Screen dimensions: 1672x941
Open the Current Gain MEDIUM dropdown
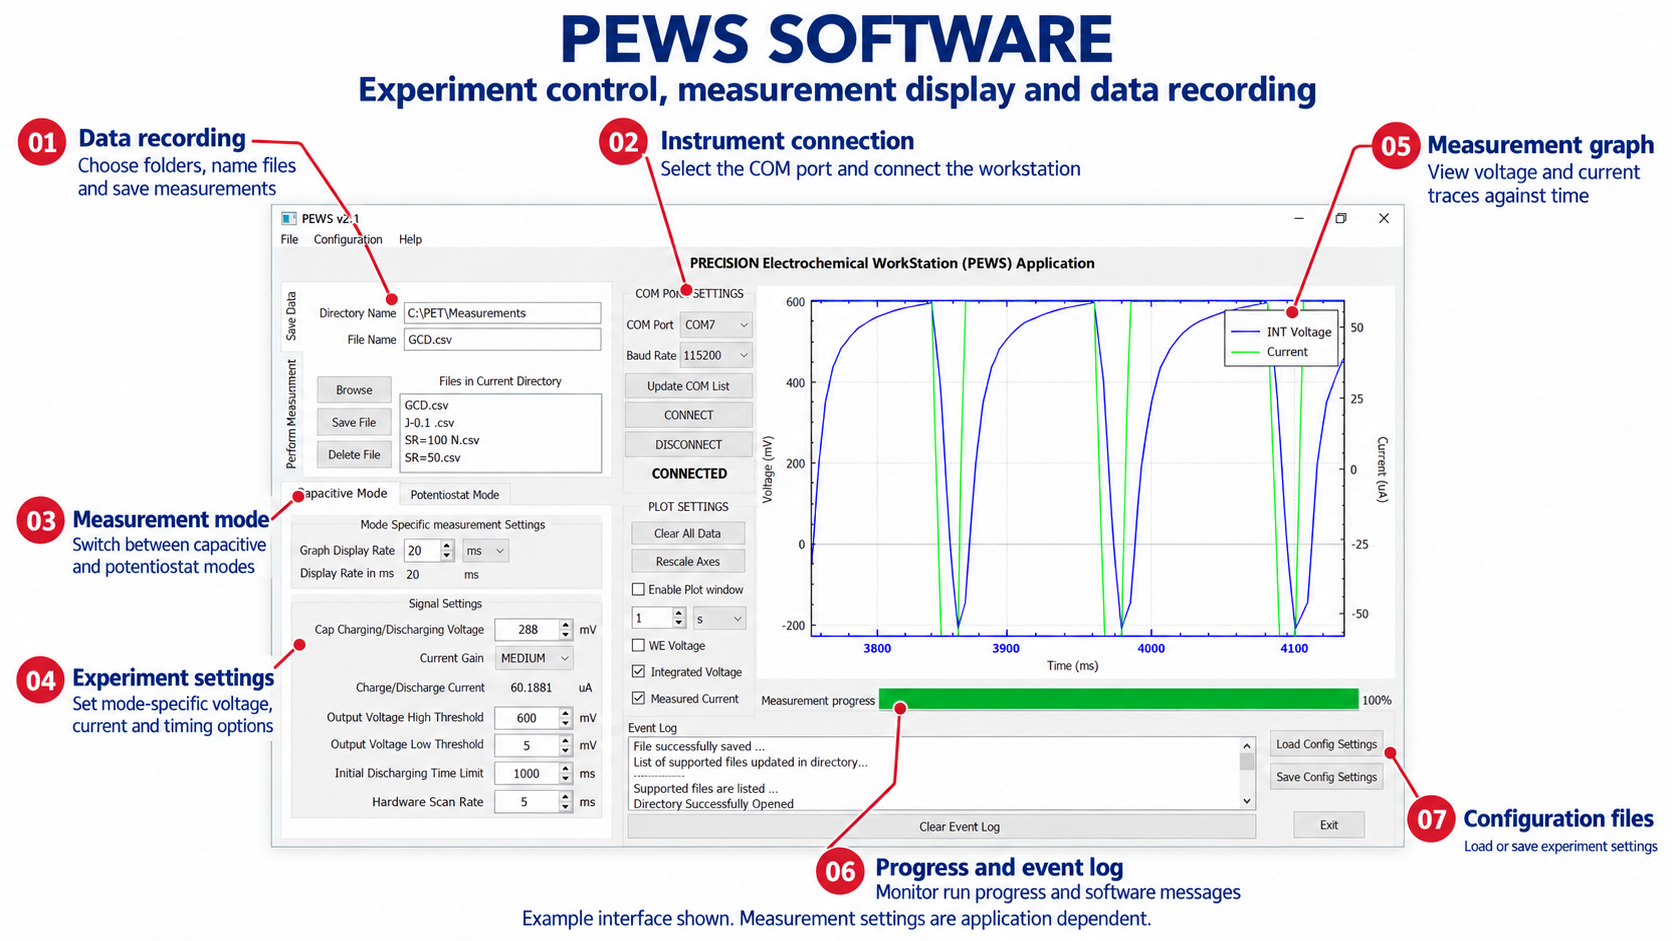pos(534,658)
